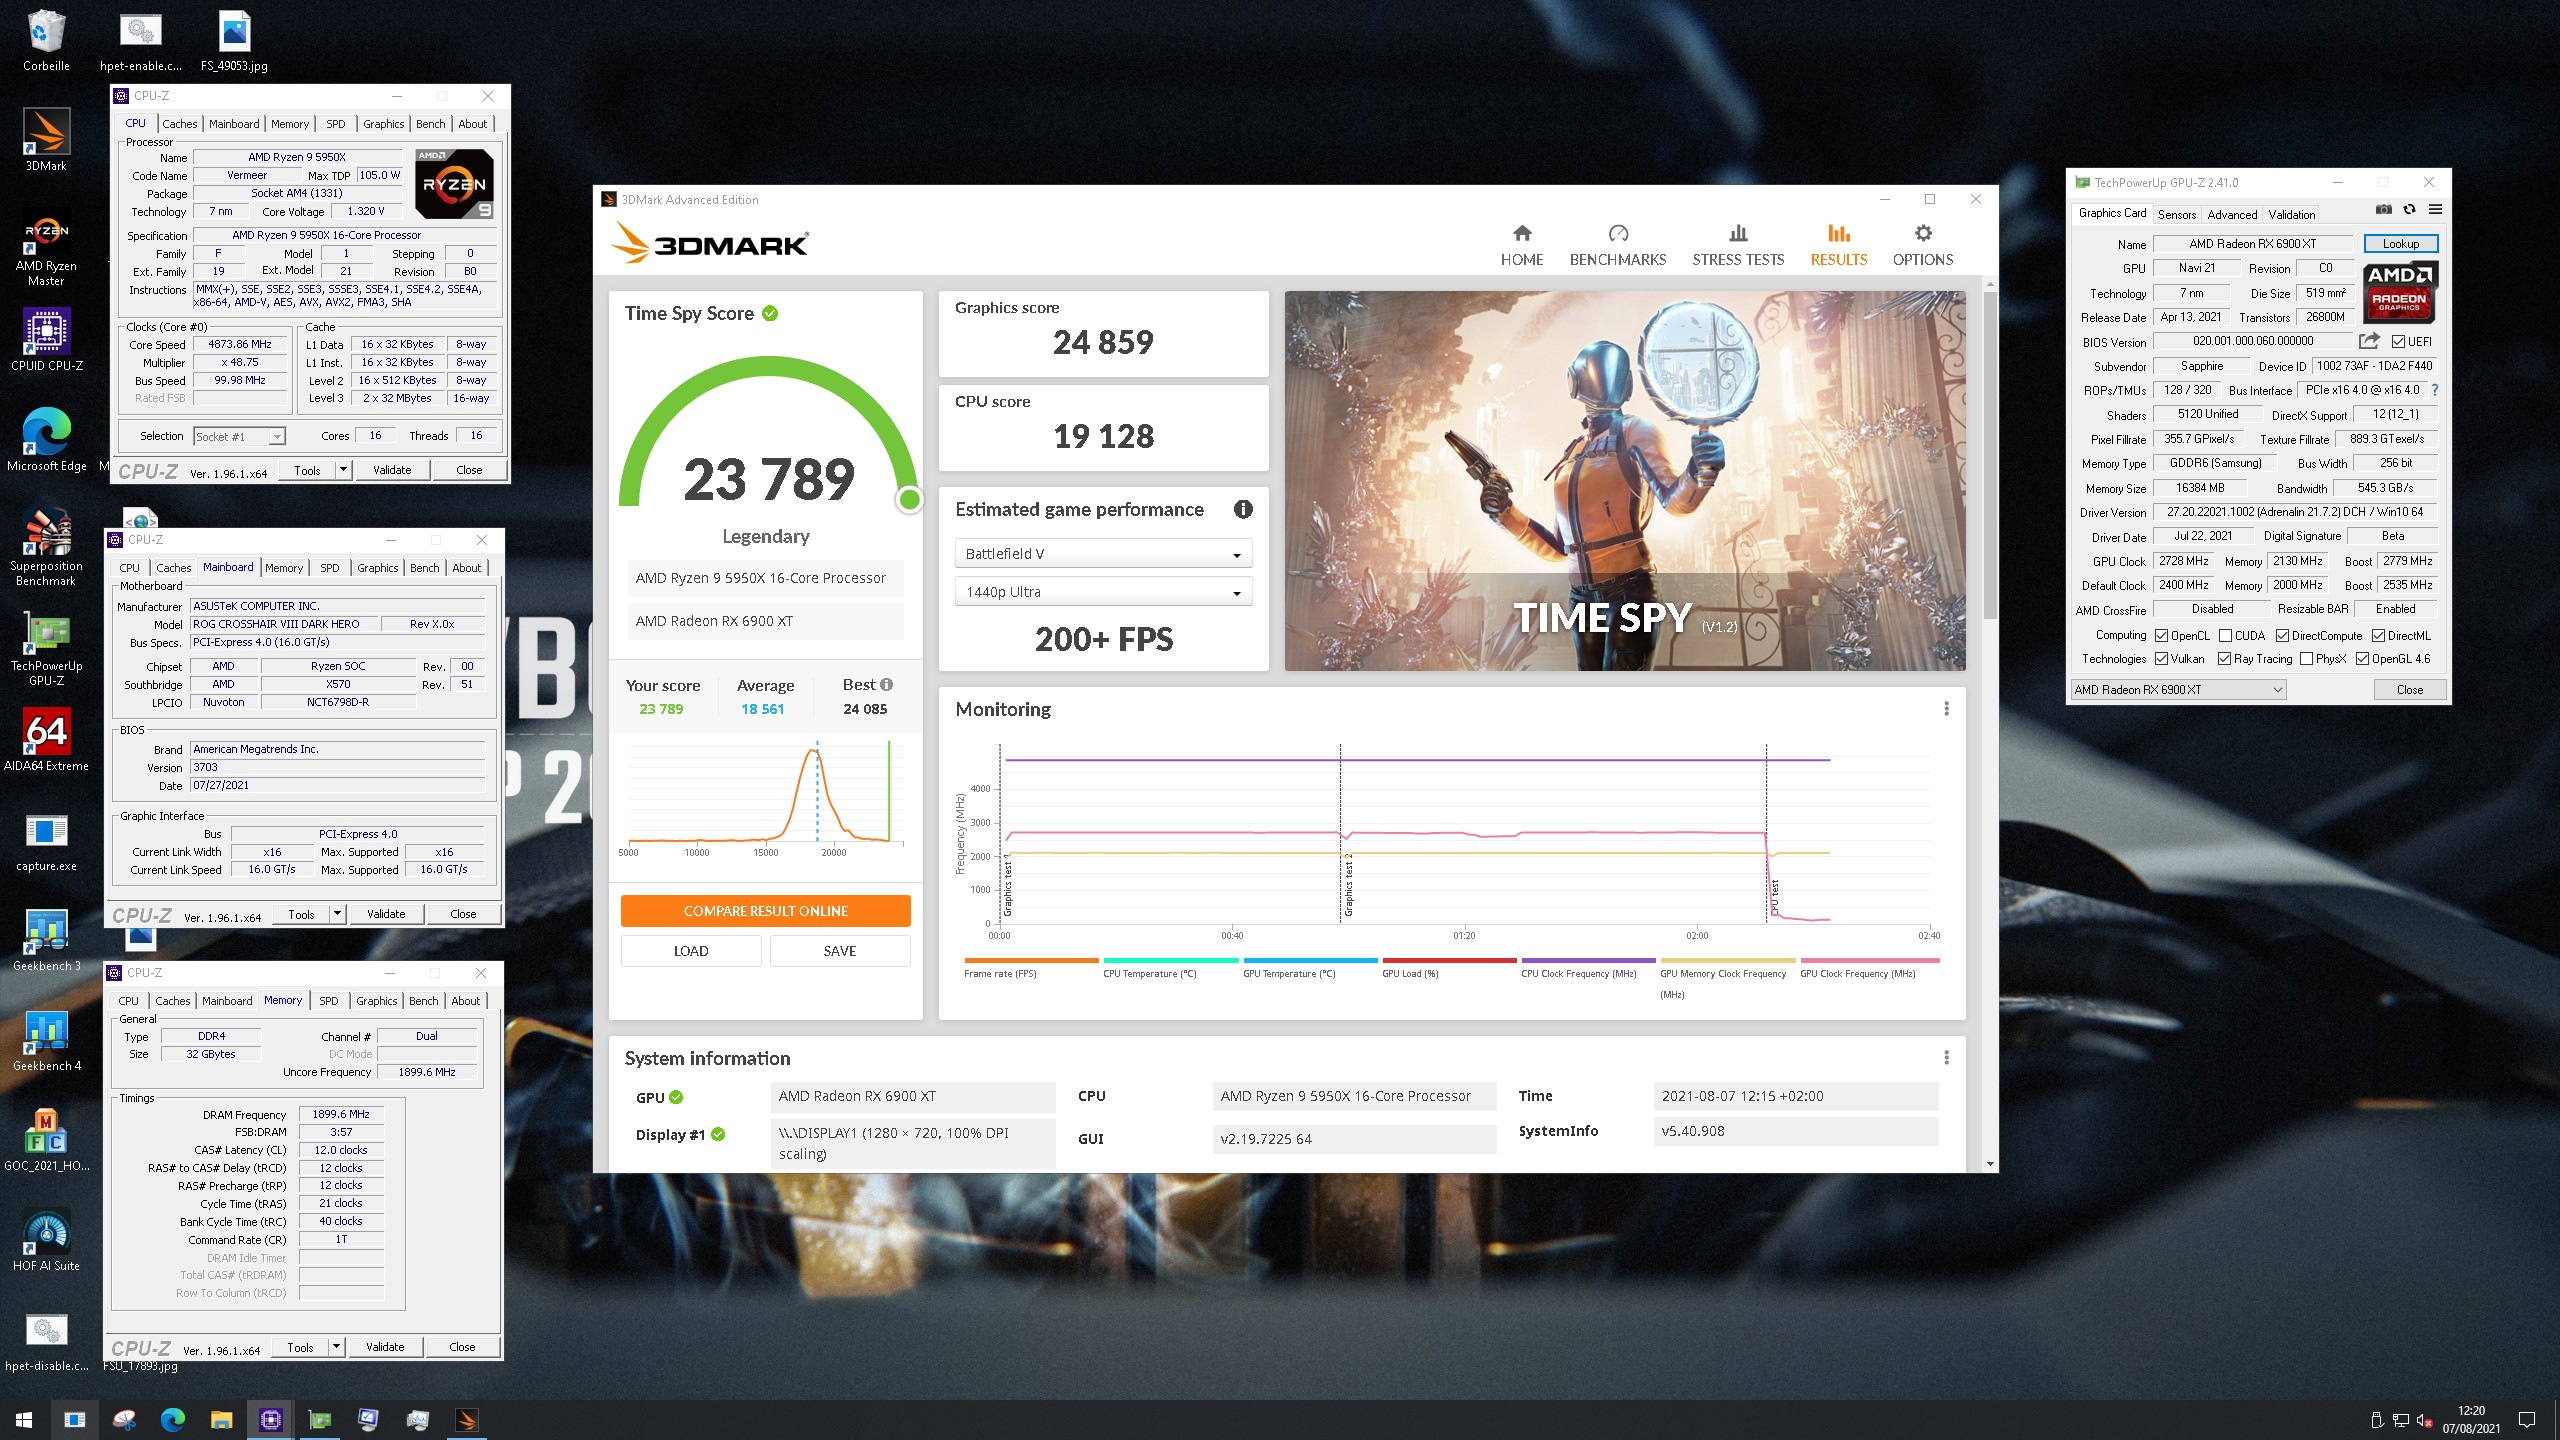Open the 3DMark HOME icon
Screen dimensions: 2560x1440
tap(1522, 233)
